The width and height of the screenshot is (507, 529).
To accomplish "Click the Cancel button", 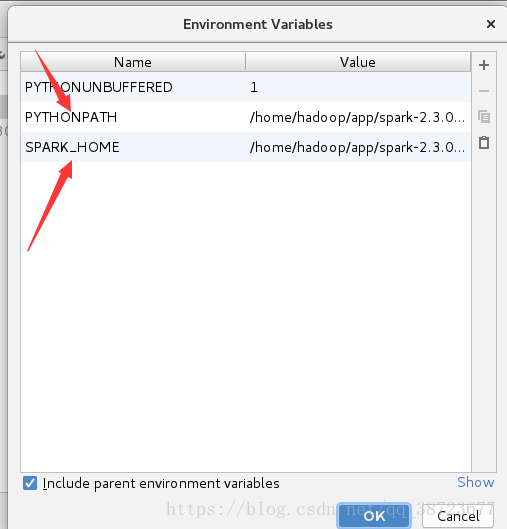I will [x=458, y=516].
